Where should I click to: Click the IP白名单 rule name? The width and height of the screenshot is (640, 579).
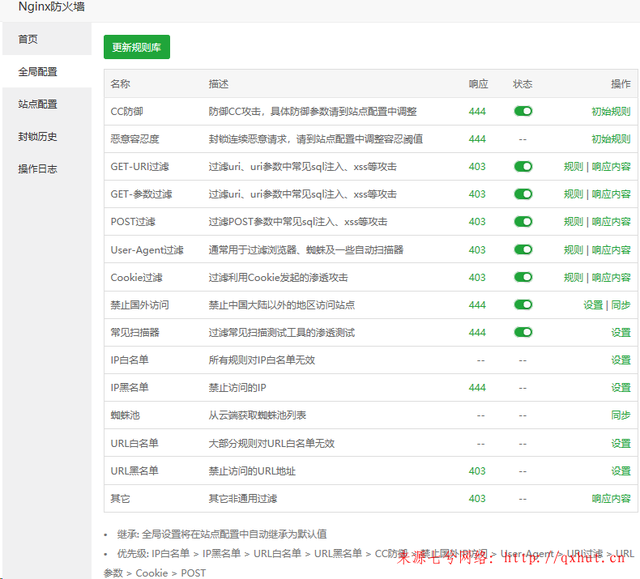(x=129, y=360)
